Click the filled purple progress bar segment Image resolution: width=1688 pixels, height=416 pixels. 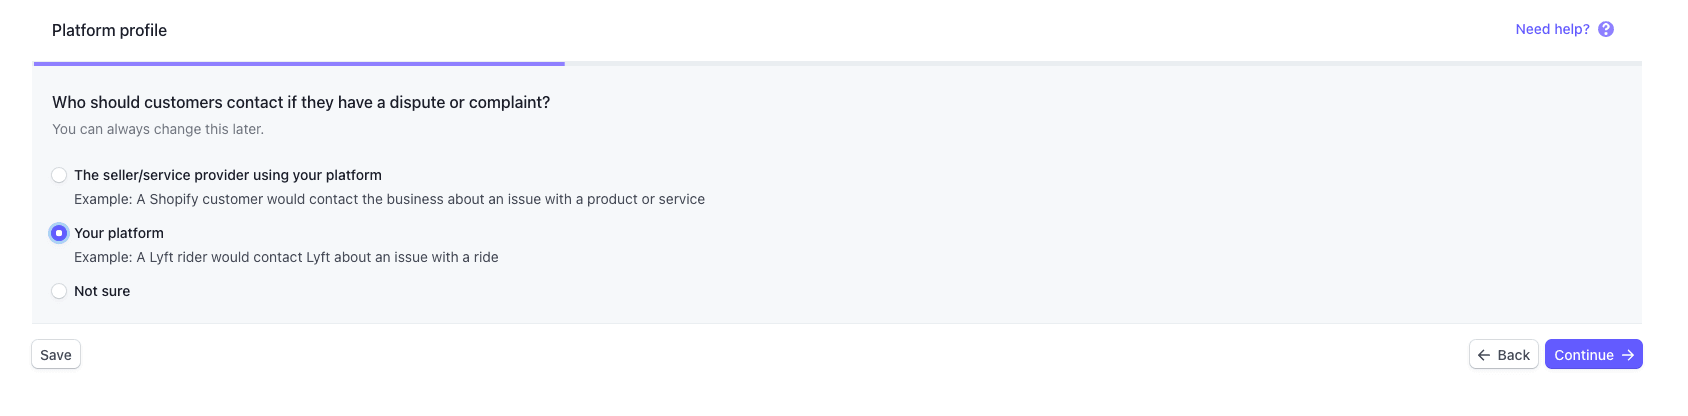pyautogui.click(x=298, y=63)
